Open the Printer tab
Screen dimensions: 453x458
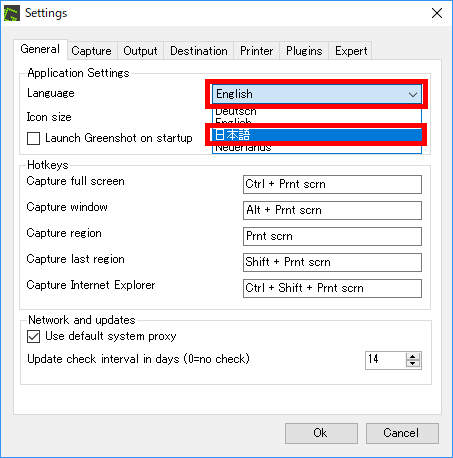[x=256, y=51]
